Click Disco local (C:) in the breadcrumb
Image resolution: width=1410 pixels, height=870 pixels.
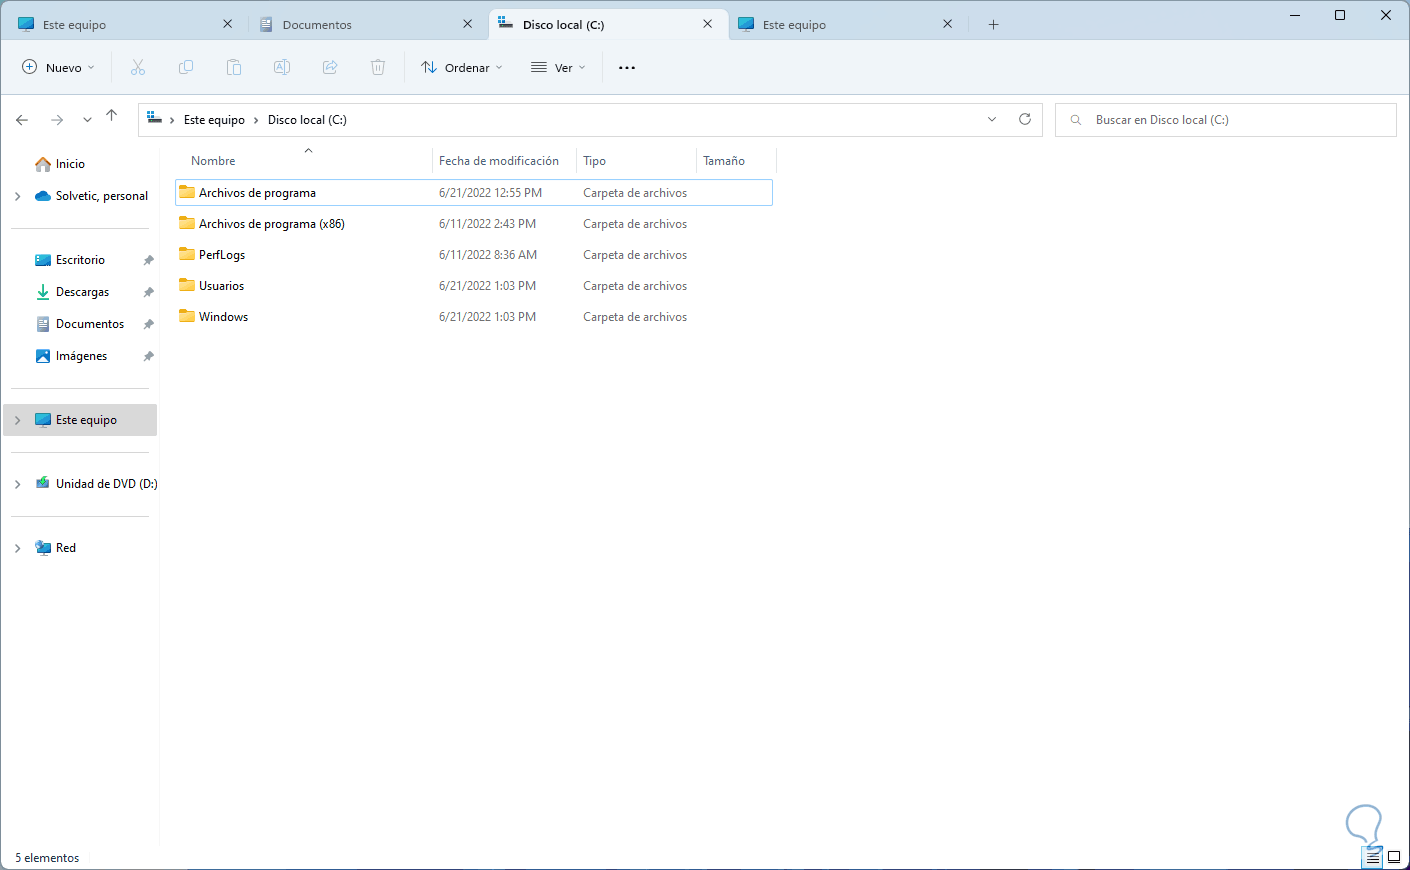307,120
